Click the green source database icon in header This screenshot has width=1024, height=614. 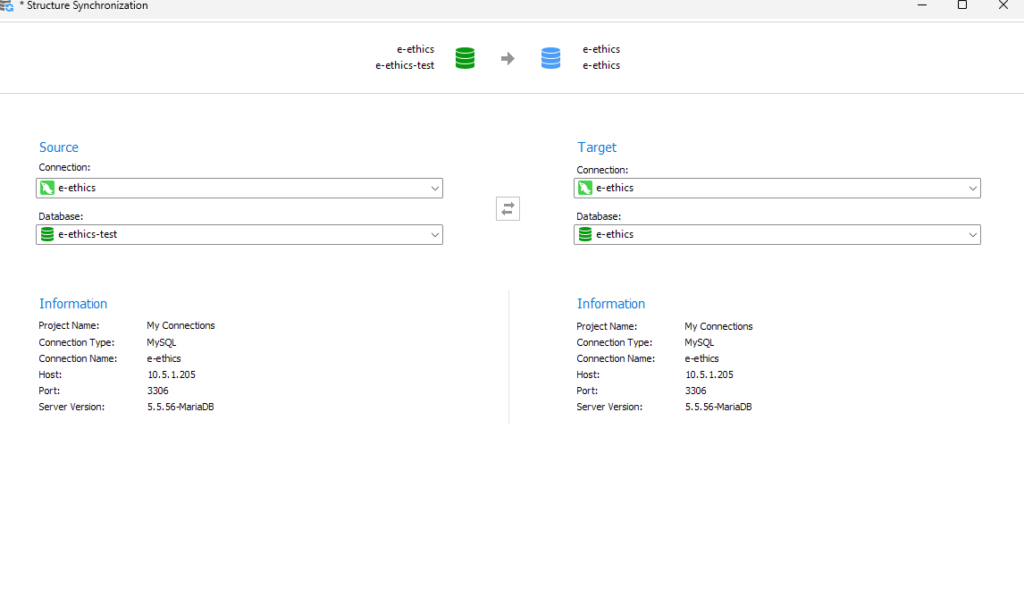coord(465,58)
